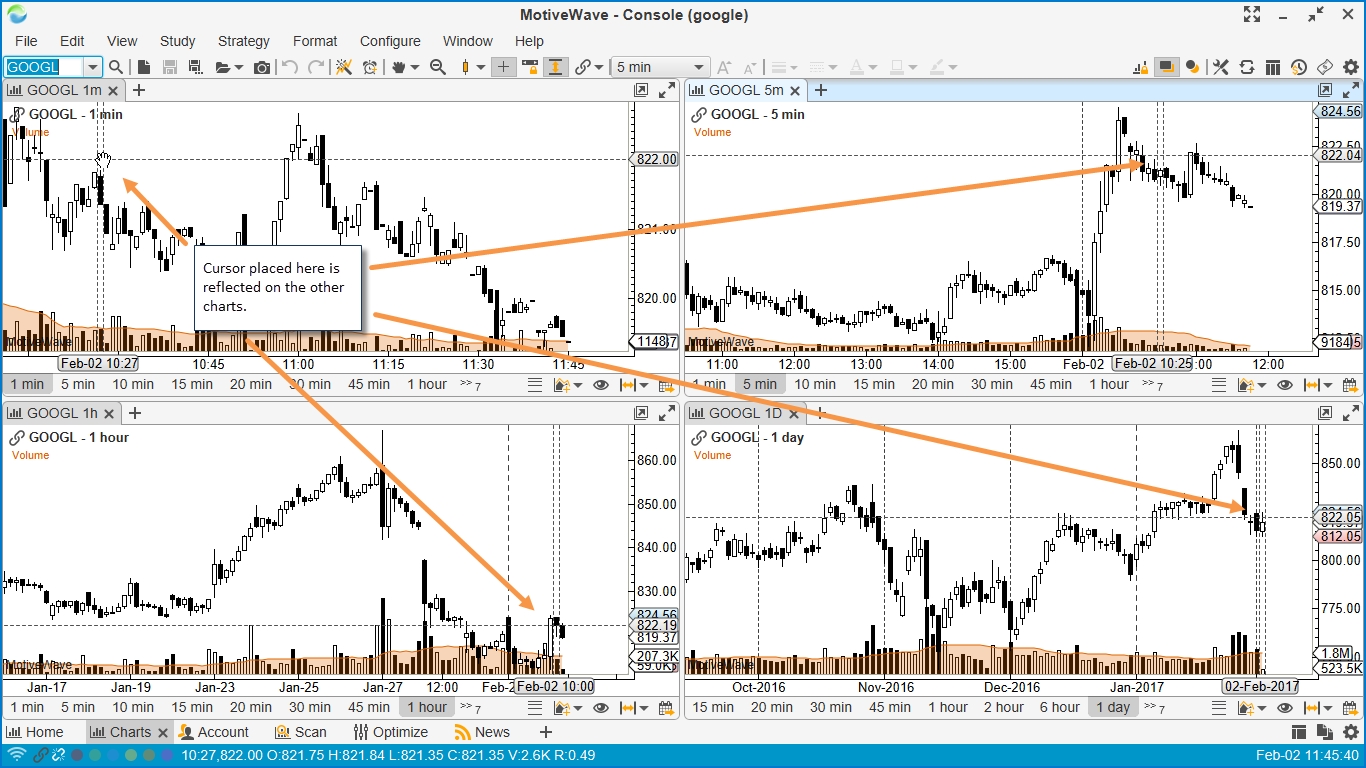Open the columns panel icon

[1272, 67]
